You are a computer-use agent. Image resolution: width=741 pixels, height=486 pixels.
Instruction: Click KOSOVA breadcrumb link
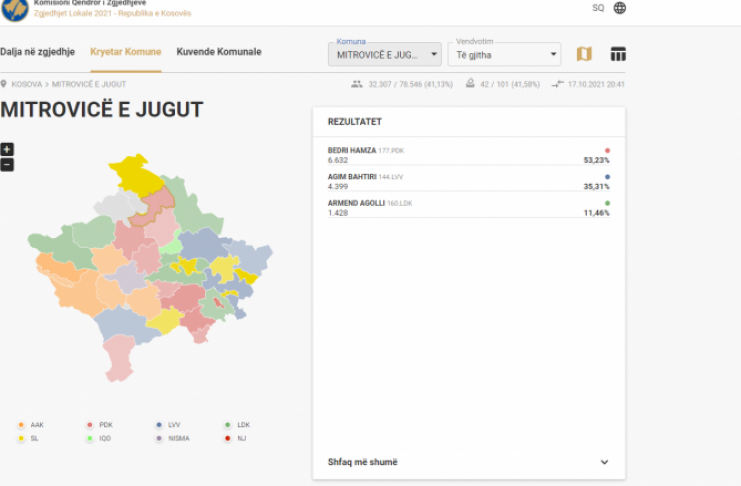[x=27, y=85]
